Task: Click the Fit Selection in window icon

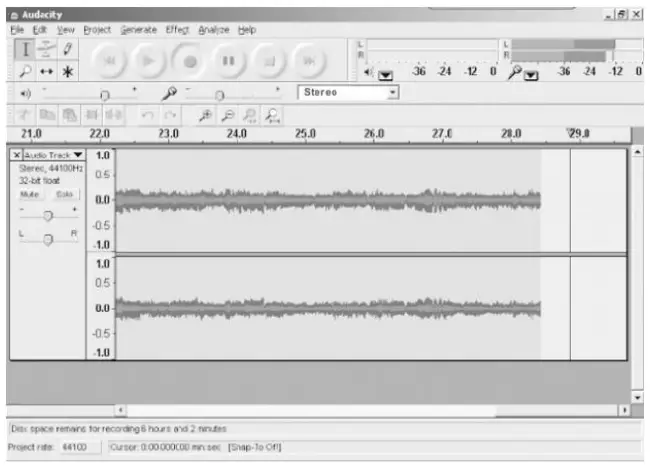Action: click(x=250, y=115)
